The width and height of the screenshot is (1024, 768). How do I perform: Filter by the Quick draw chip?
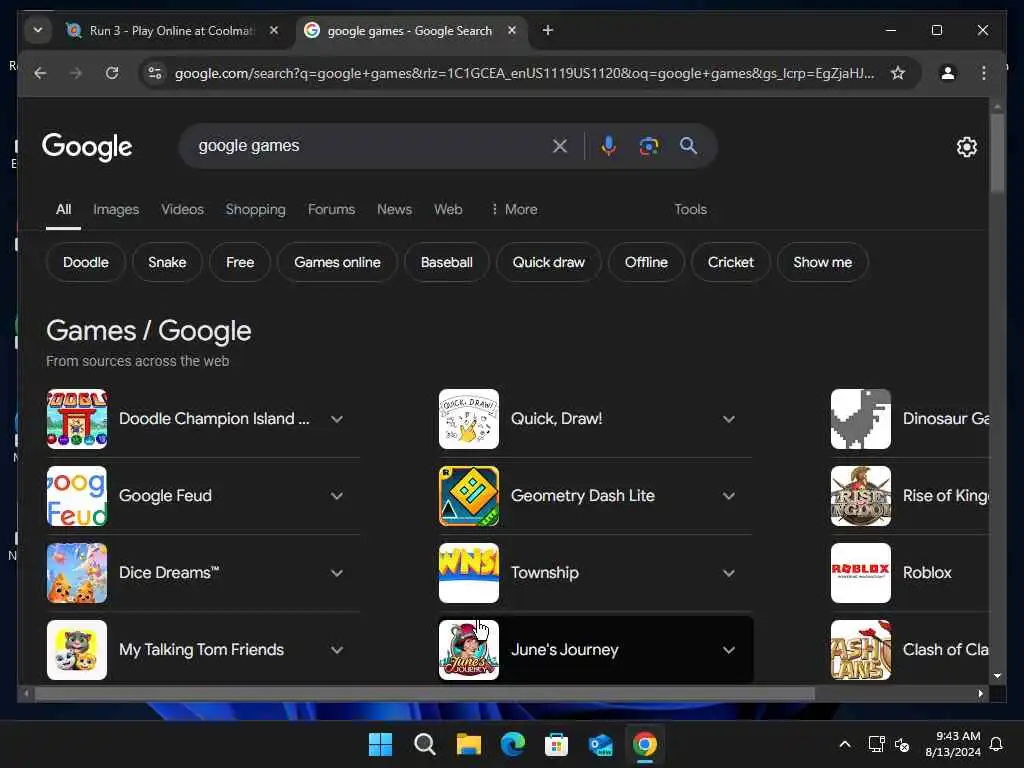coord(549,263)
